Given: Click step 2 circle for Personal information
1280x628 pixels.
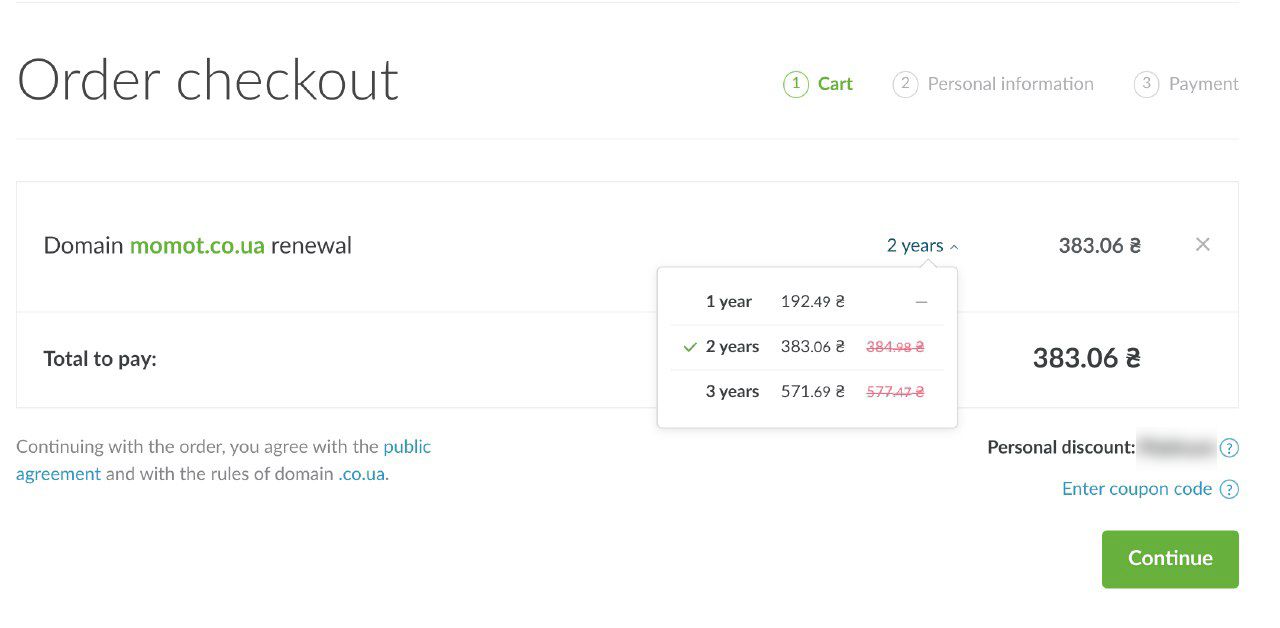Looking at the screenshot, I should pyautogui.click(x=905, y=84).
